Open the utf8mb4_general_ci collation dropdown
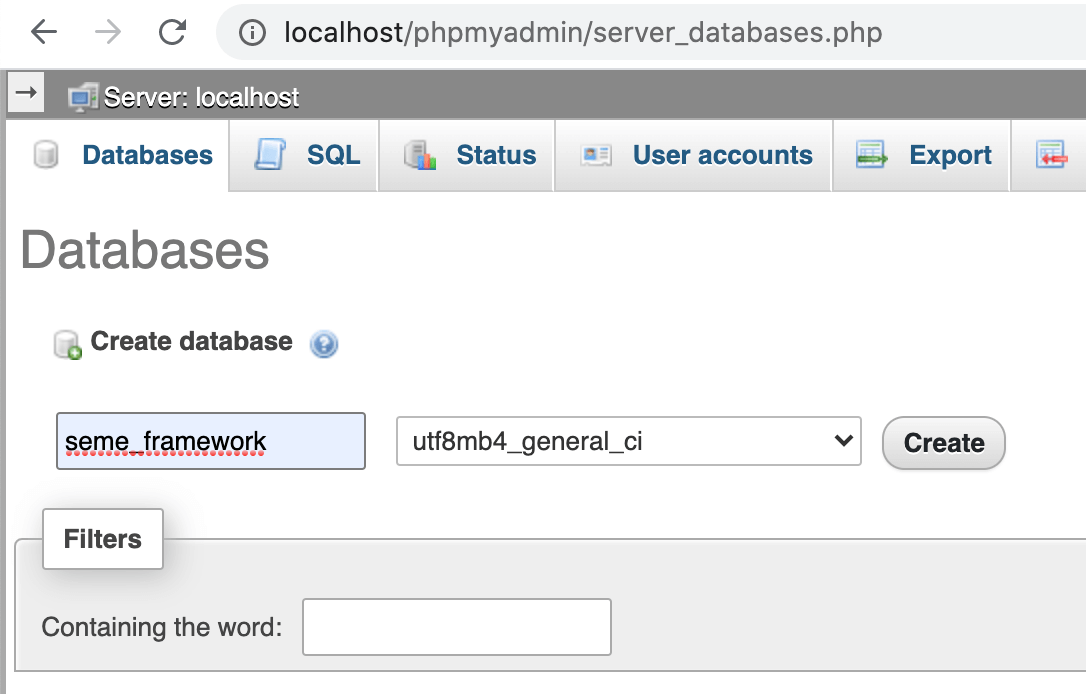The image size is (1086, 694). point(629,441)
